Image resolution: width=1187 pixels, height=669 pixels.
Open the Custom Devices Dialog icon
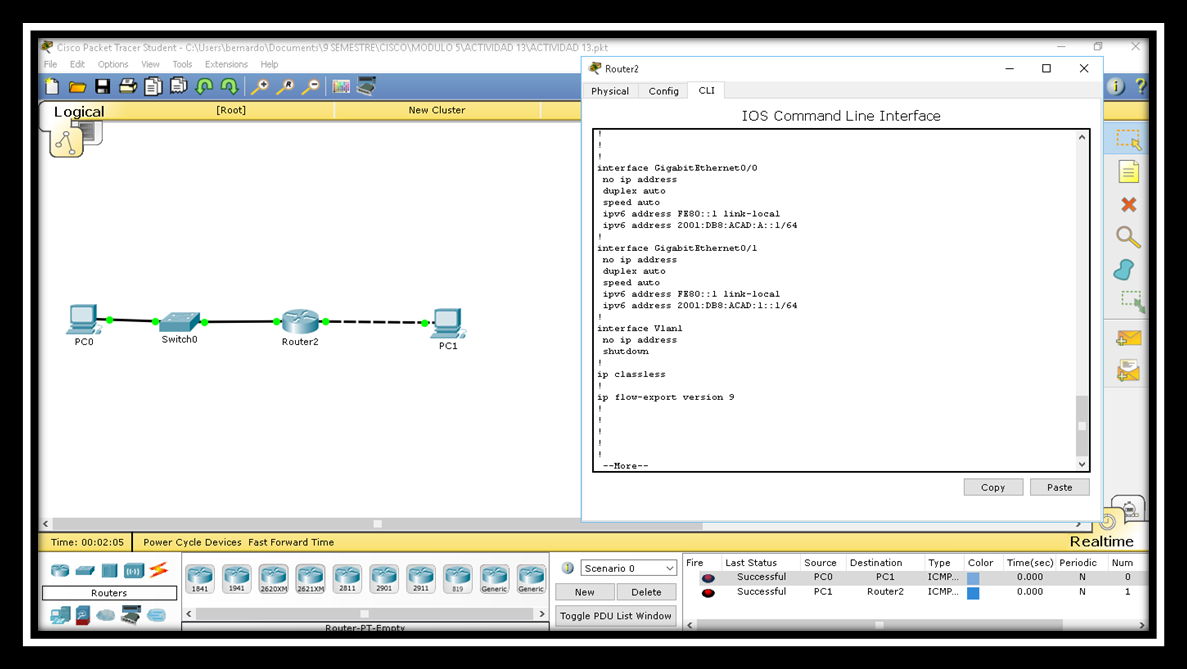pyautogui.click(x=366, y=86)
